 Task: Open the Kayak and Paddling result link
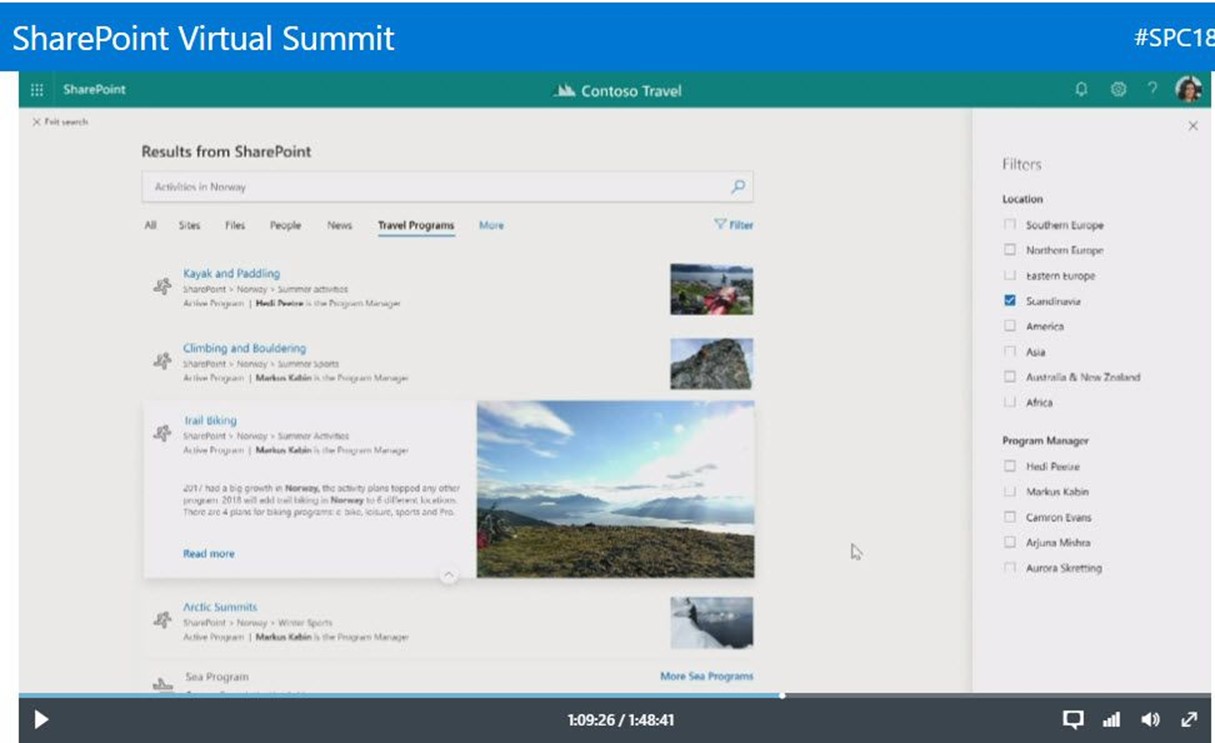(x=231, y=273)
